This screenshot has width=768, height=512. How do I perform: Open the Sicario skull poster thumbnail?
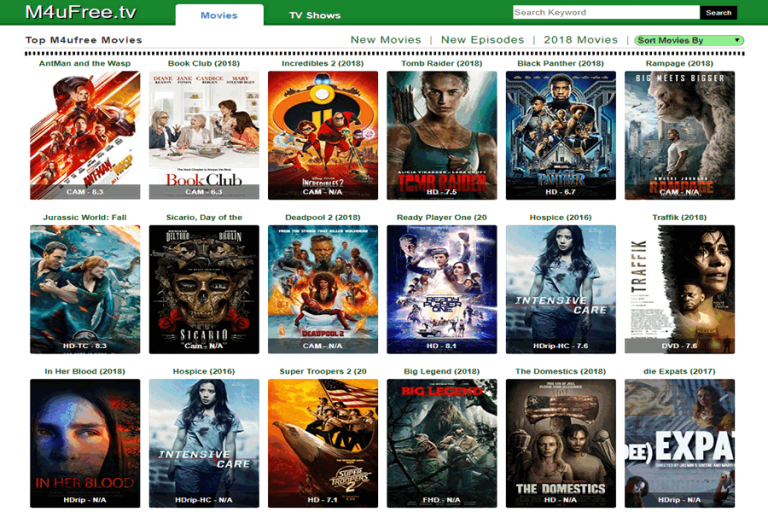[204, 289]
